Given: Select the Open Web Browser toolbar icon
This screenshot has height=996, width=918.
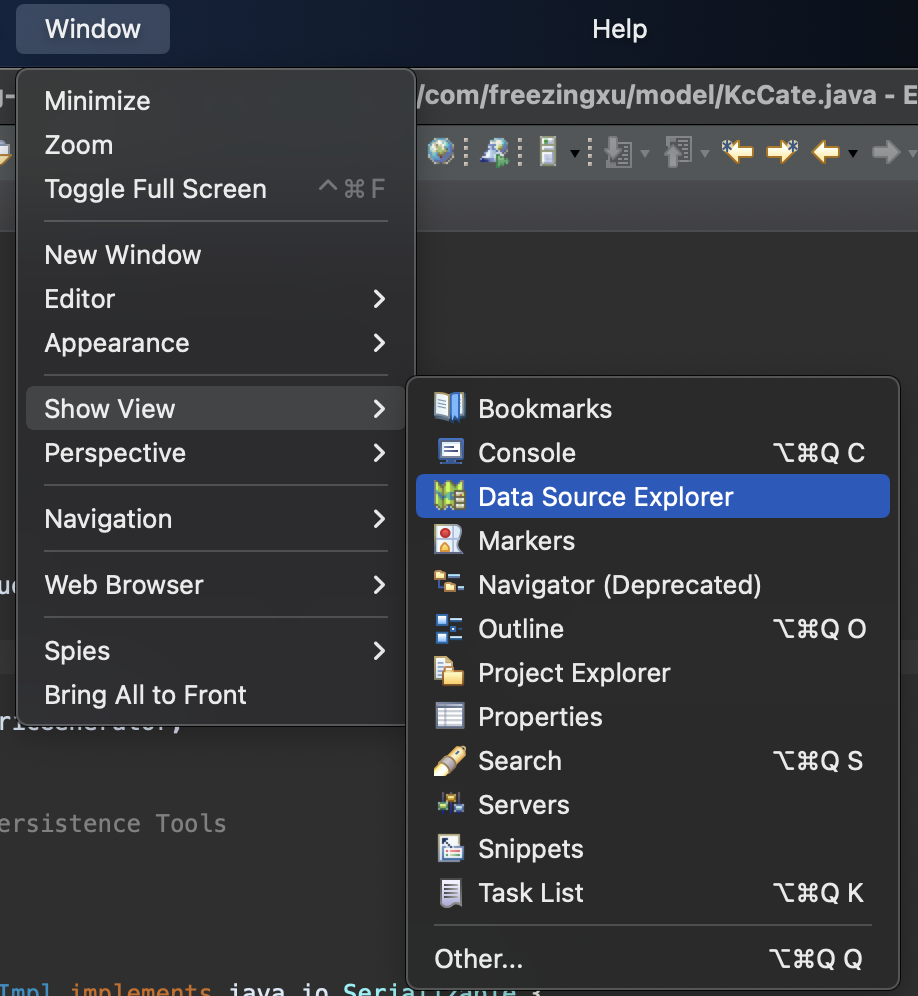Looking at the screenshot, I should tap(440, 147).
